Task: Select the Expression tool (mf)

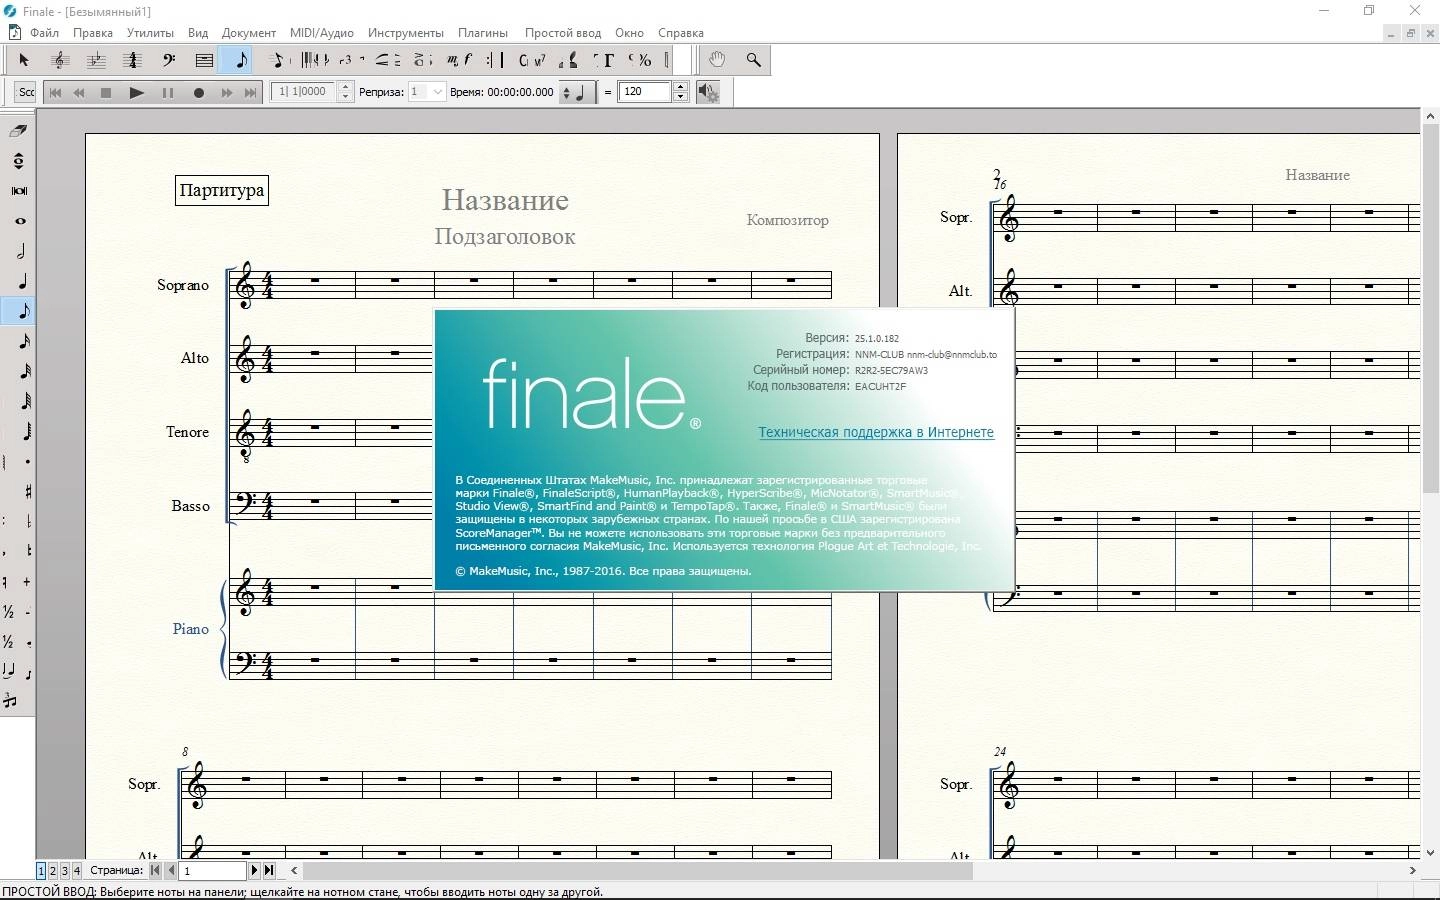Action: pos(460,60)
